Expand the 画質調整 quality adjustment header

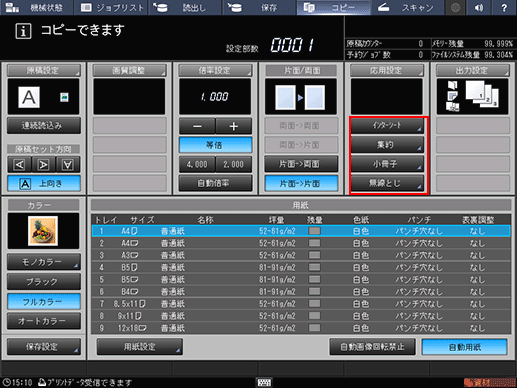(x=129, y=70)
